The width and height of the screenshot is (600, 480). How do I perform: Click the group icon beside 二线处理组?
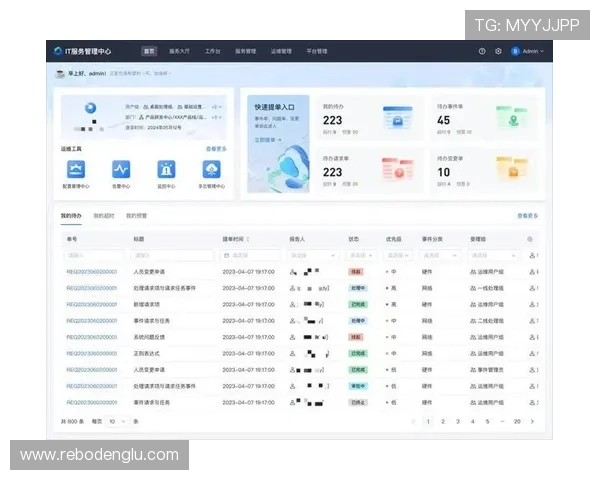tap(473, 321)
